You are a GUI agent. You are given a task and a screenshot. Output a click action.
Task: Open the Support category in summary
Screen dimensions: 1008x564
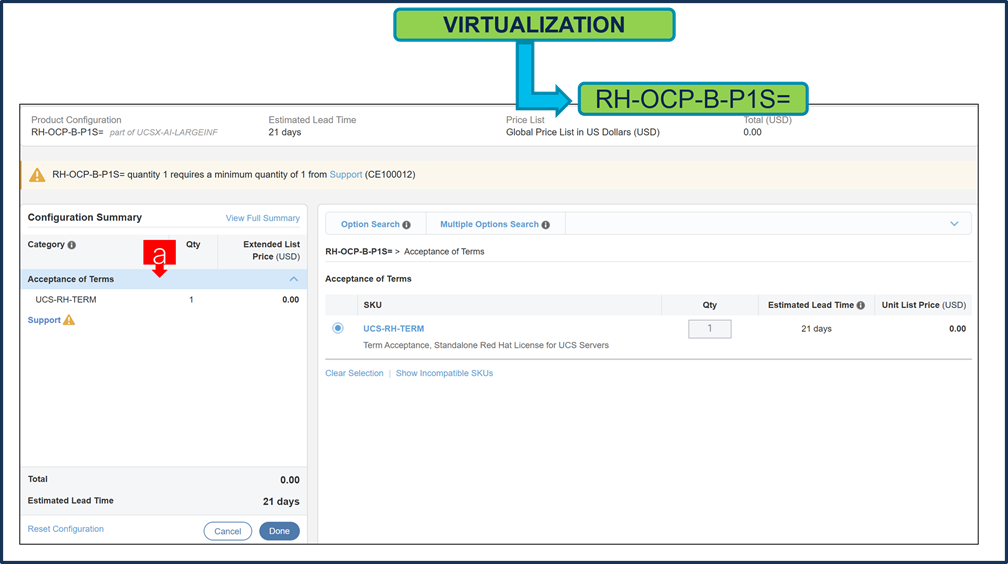44,320
